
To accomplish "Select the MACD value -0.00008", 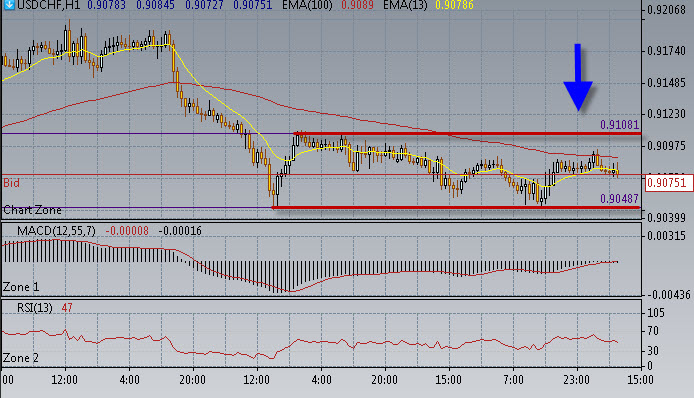I will click(127, 231).
